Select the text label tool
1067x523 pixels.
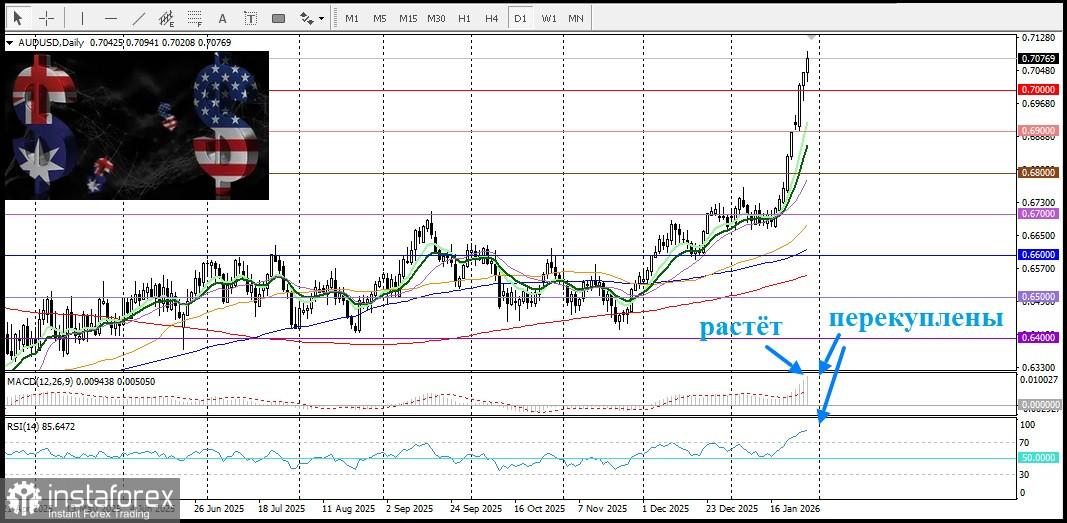click(251, 18)
